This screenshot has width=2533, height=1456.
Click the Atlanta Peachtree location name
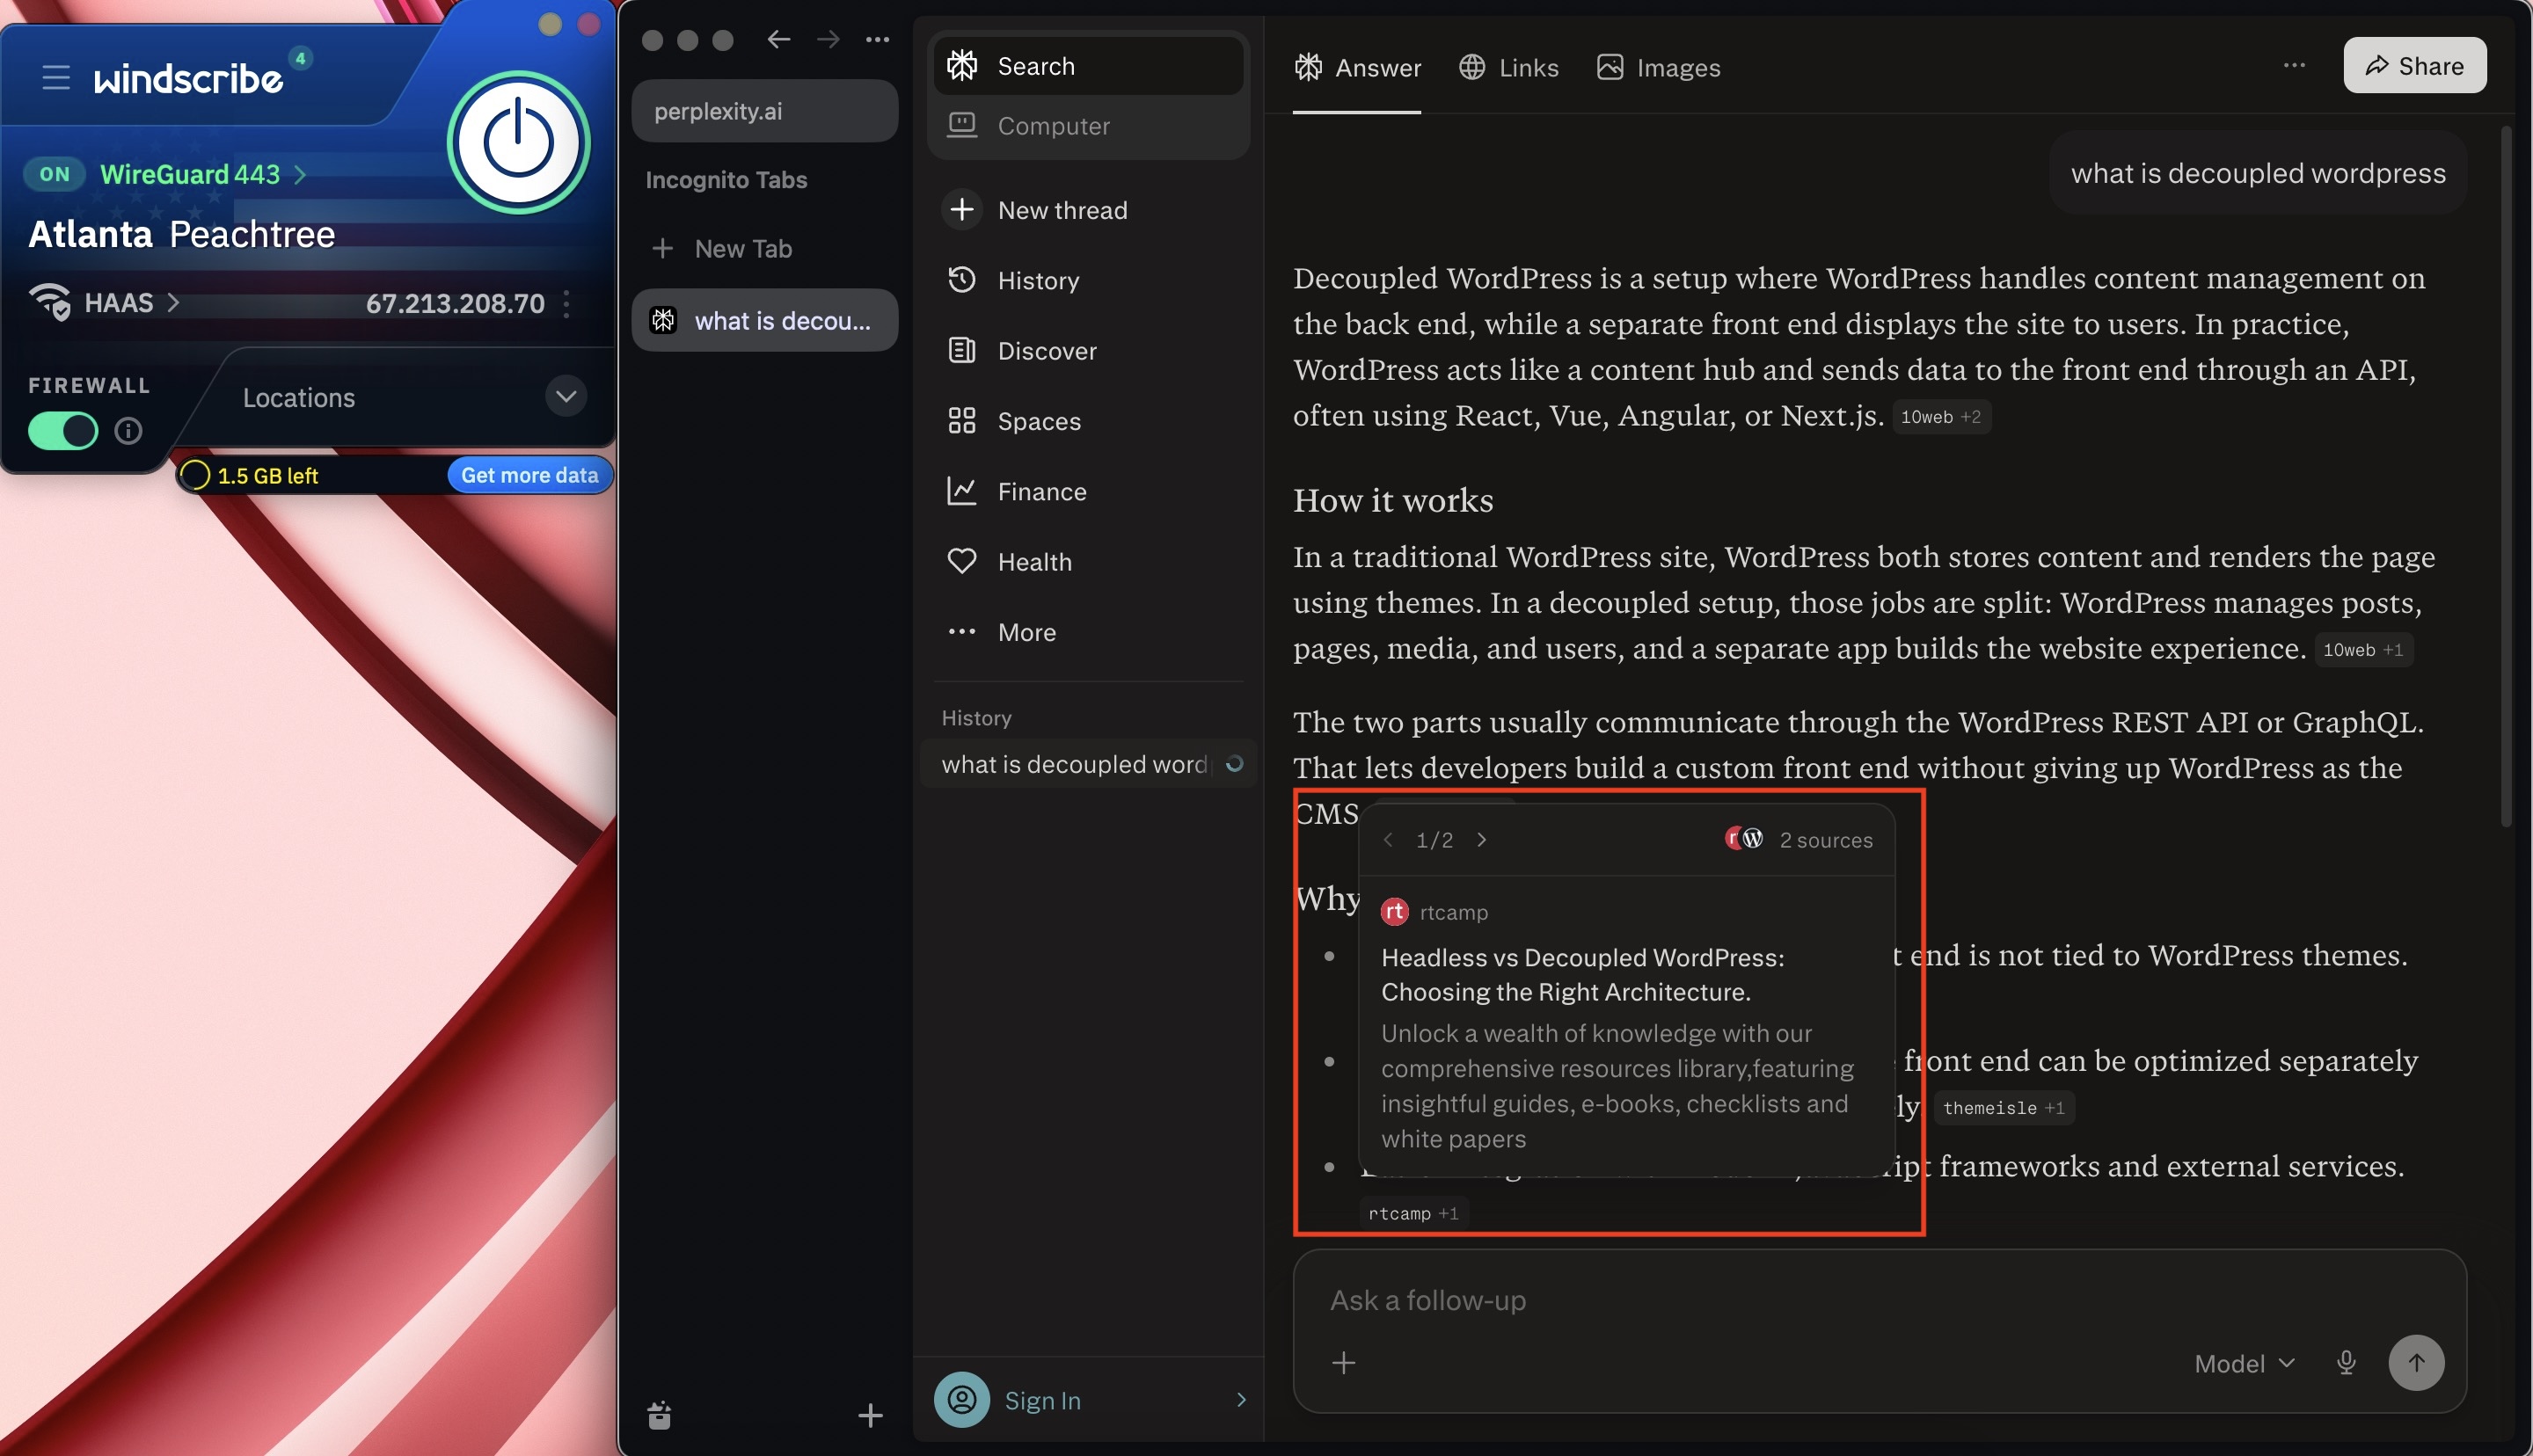tap(182, 234)
